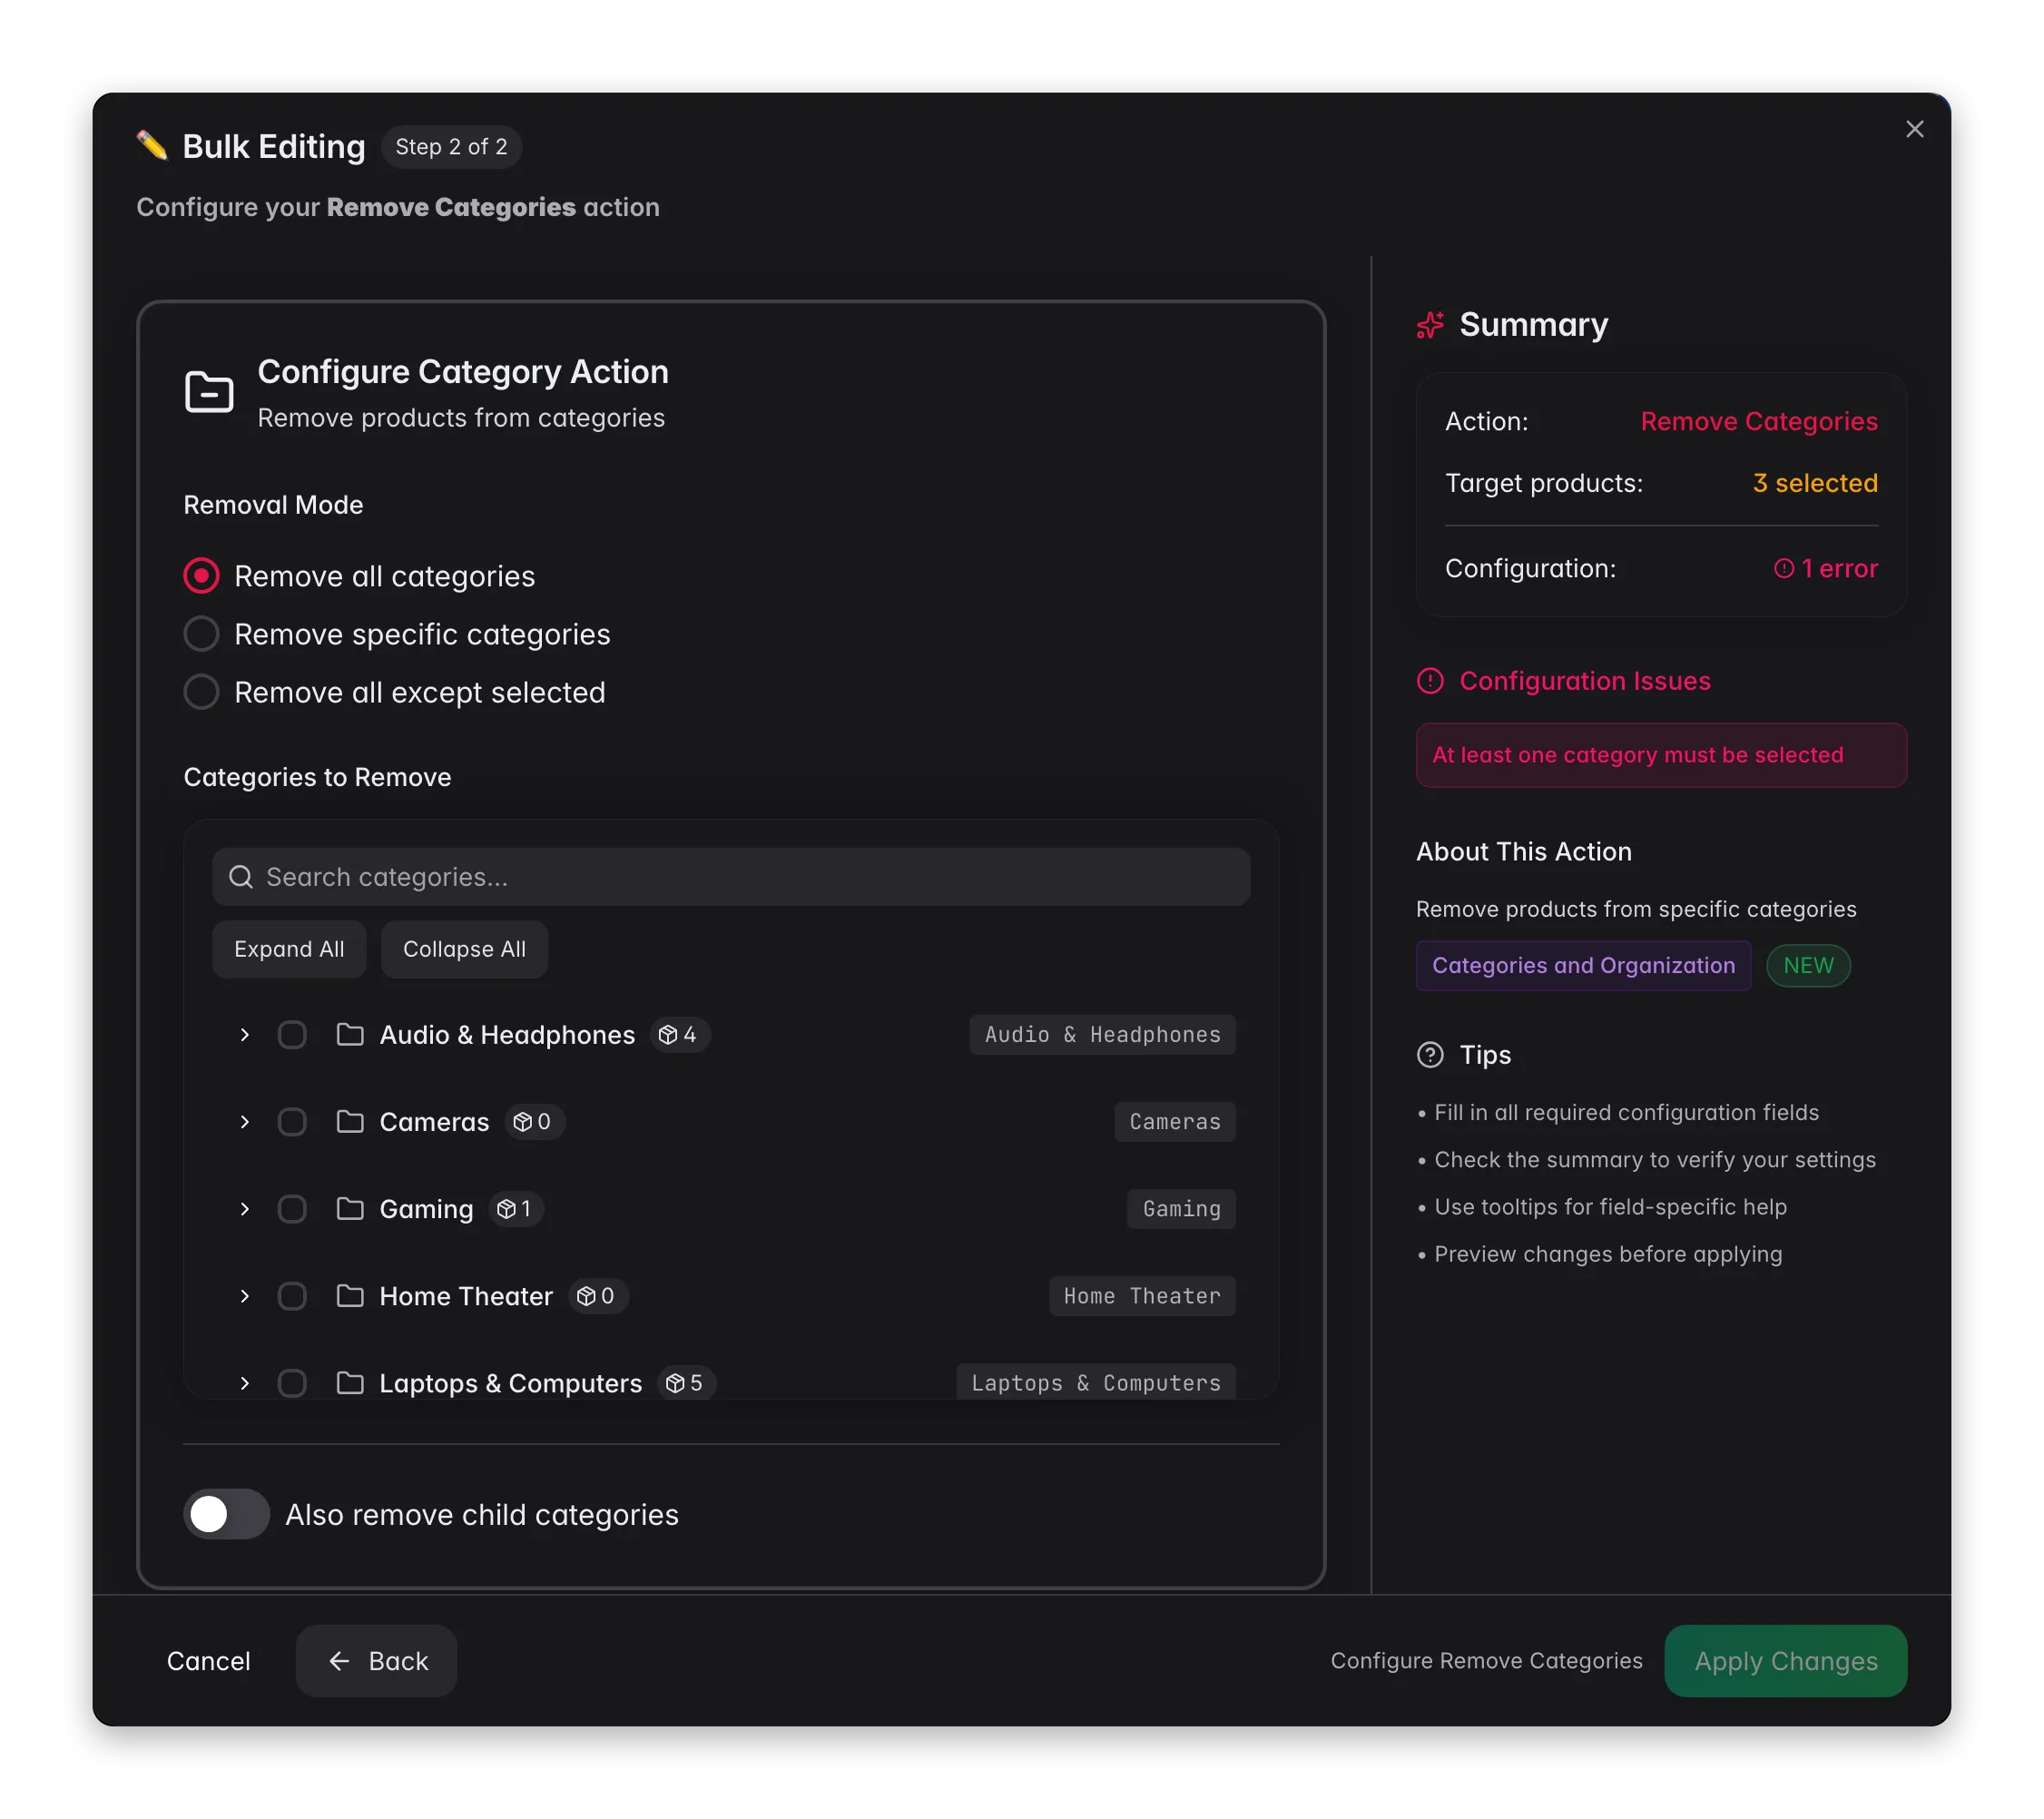
Task: Click the Gaming folder icon
Action: pos(350,1208)
